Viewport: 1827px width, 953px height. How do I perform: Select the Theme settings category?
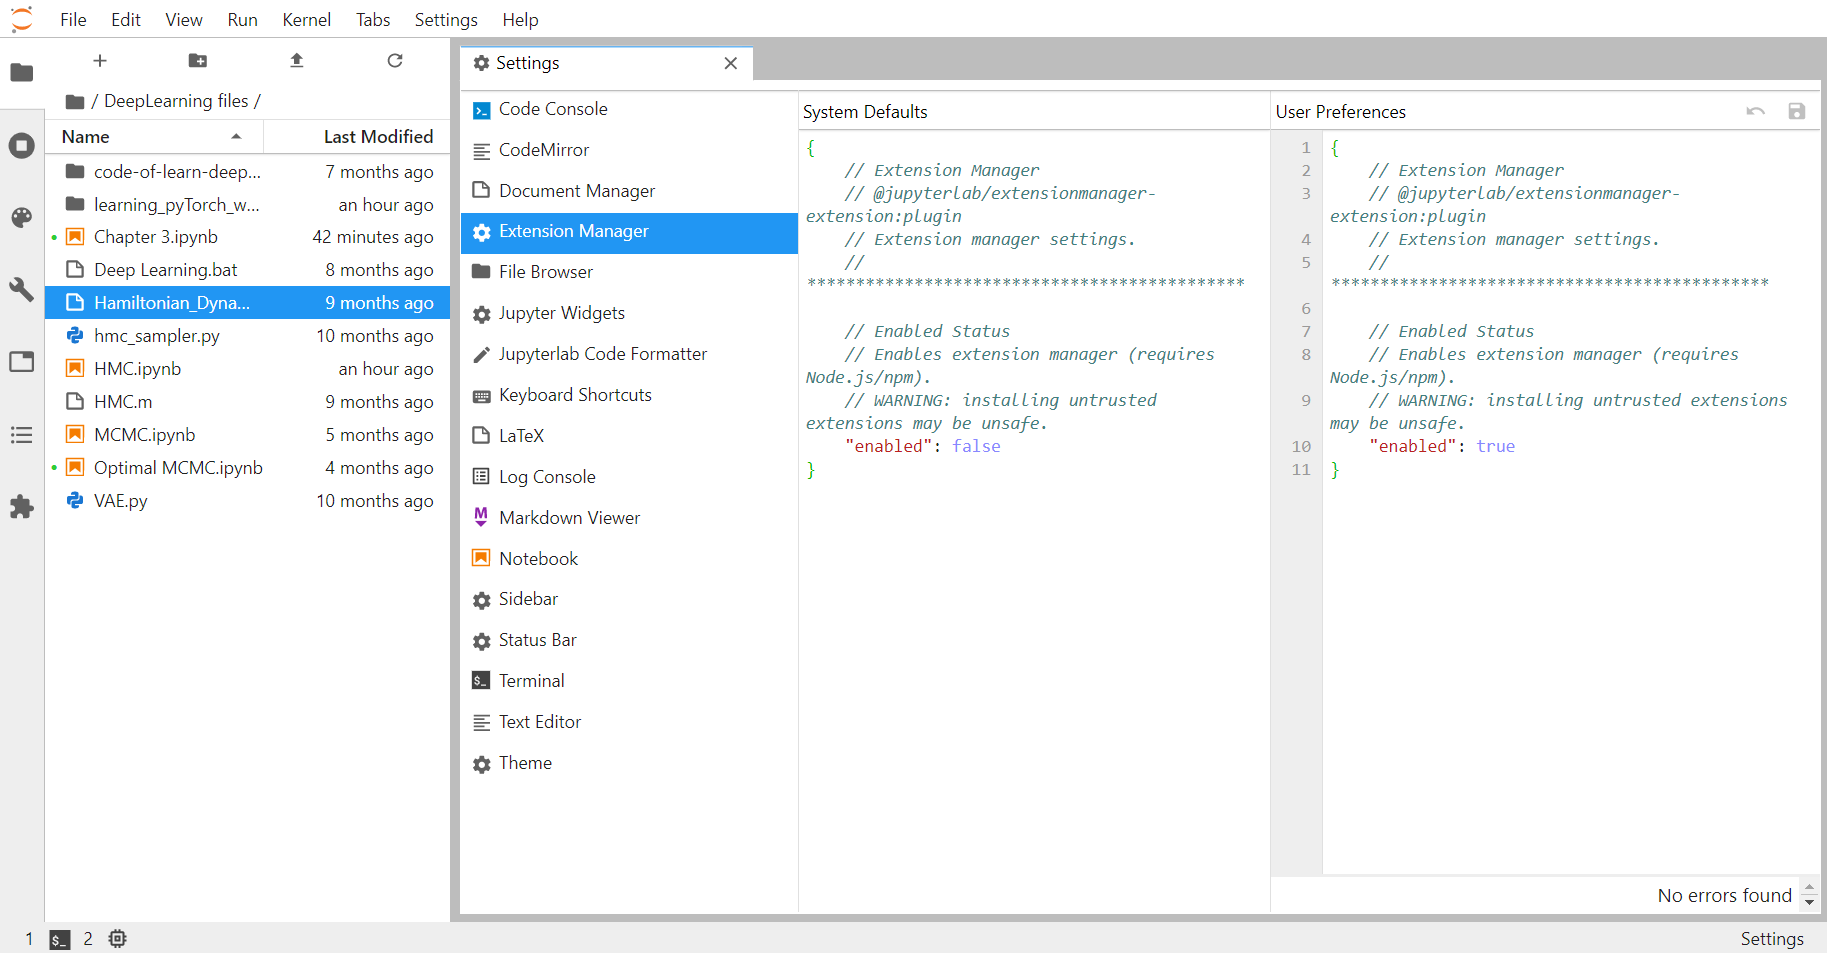coord(524,763)
